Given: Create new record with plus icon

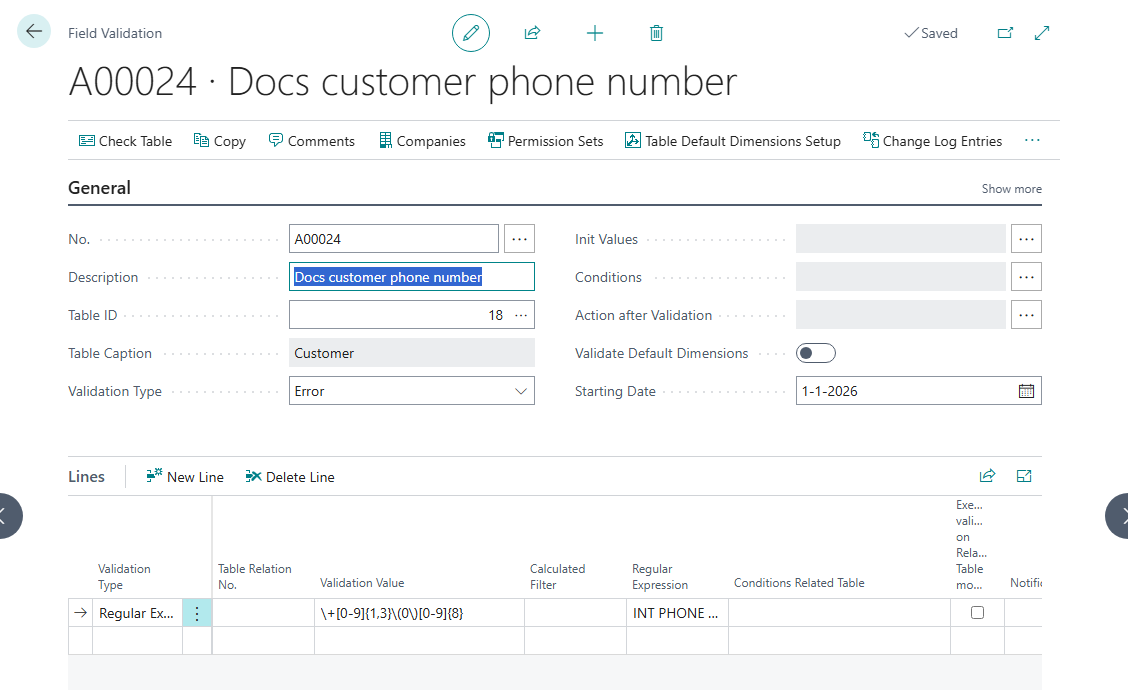Looking at the screenshot, I should click(595, 33).
